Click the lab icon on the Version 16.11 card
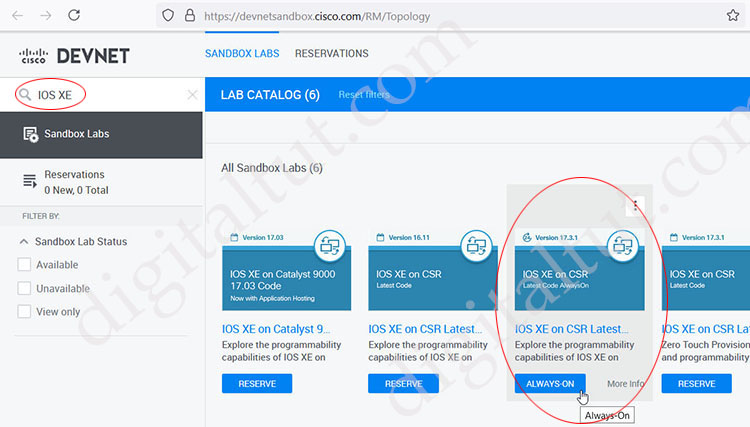 (x=476, y=246)
